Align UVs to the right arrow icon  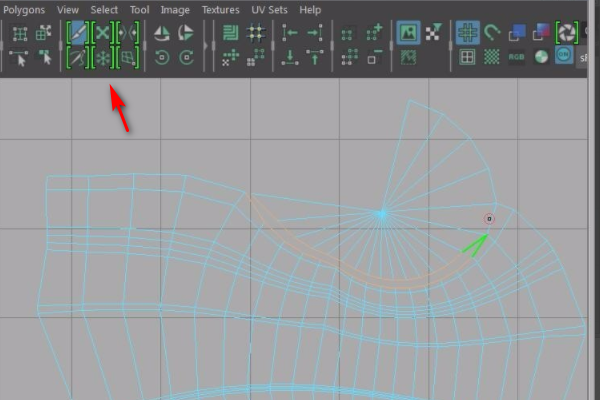[315, 33]
